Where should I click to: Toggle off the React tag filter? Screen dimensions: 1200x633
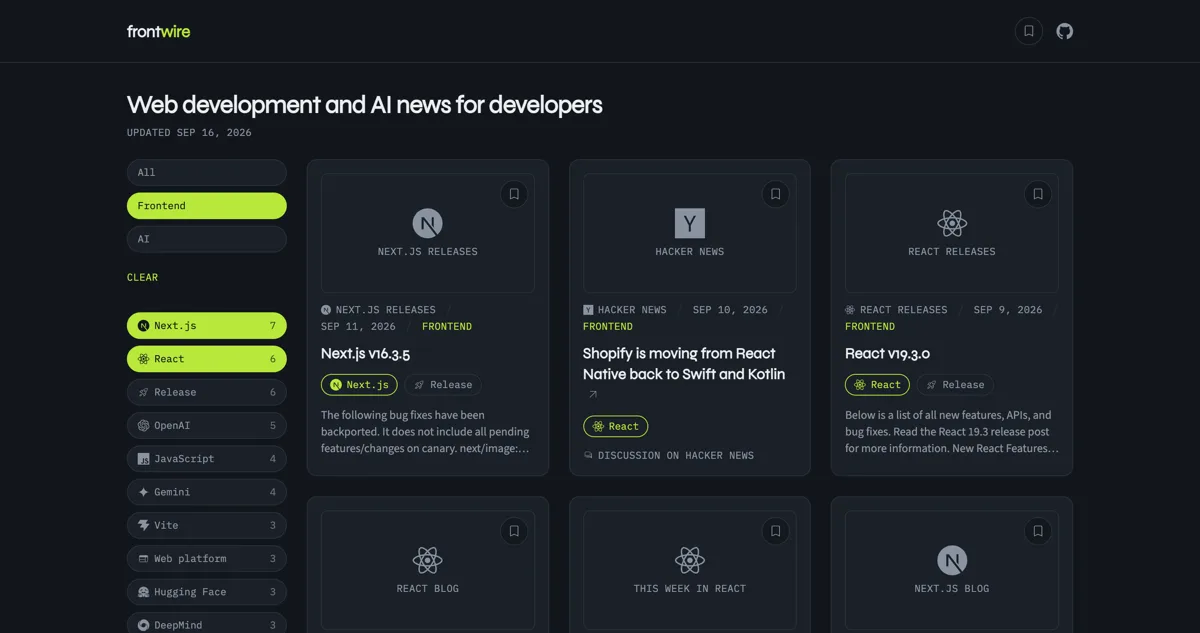[x=207, y=359]
